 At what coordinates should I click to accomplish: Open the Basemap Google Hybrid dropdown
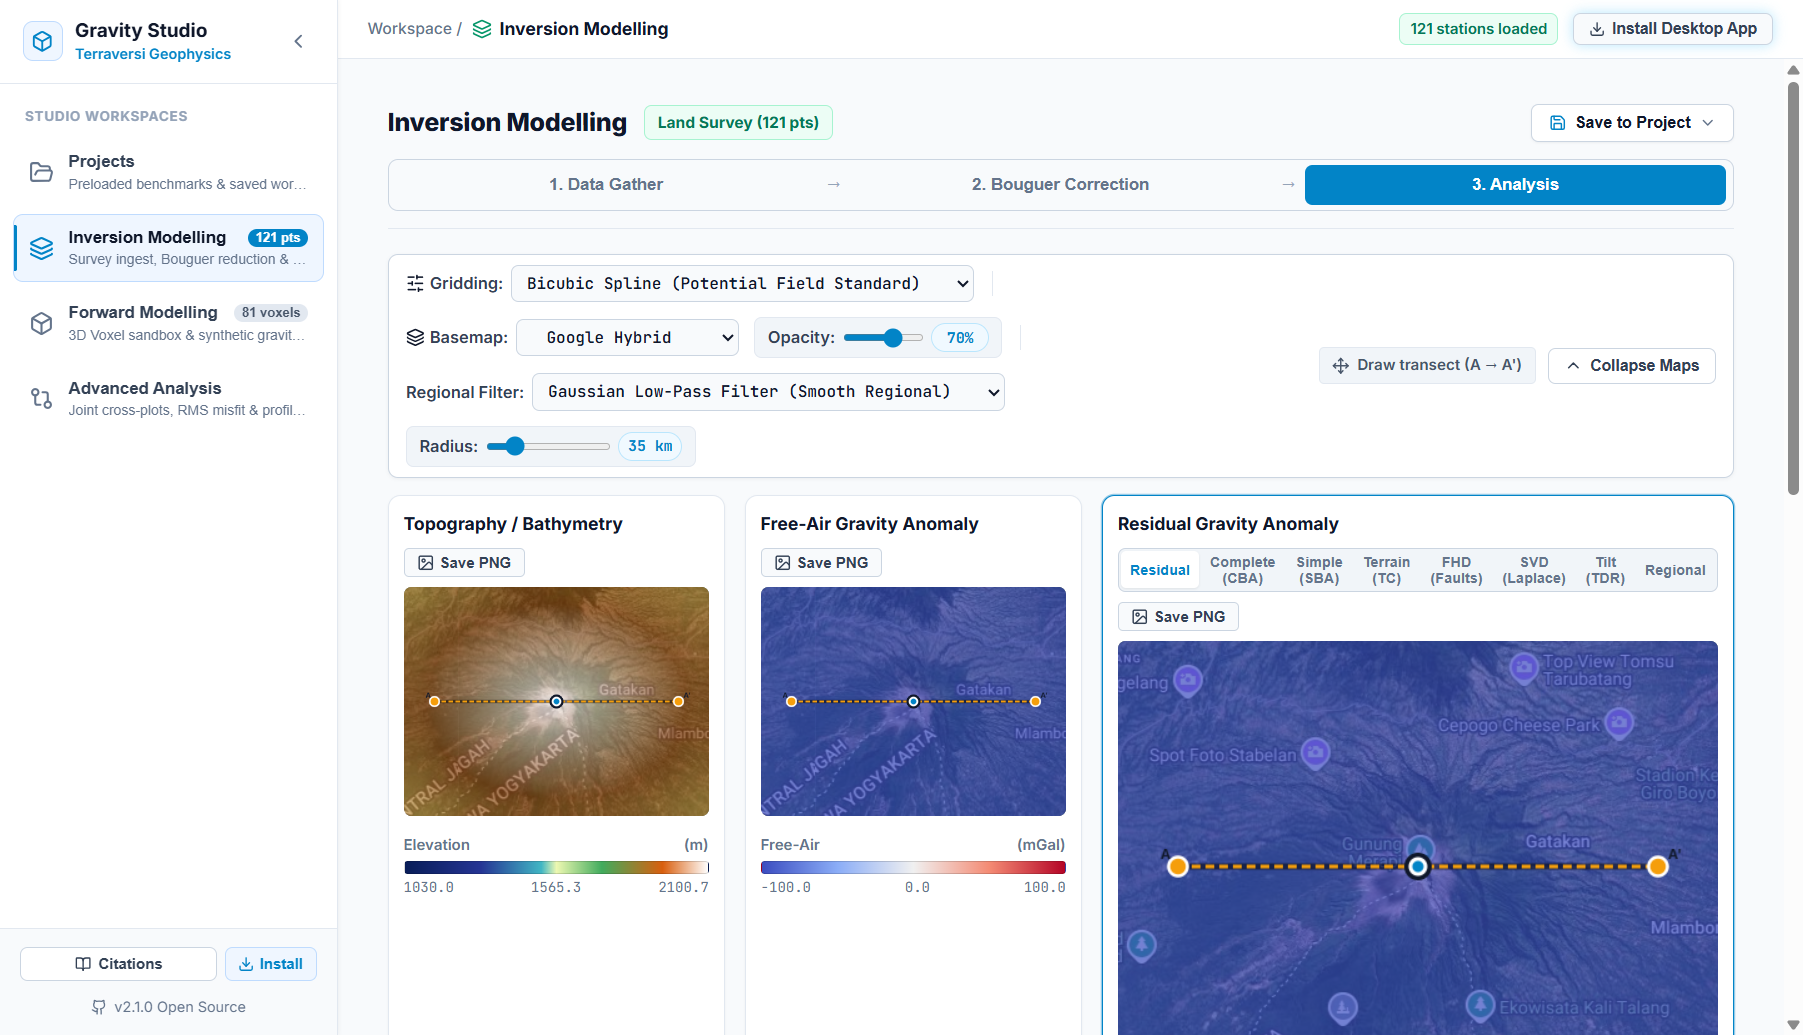[627, 337]
